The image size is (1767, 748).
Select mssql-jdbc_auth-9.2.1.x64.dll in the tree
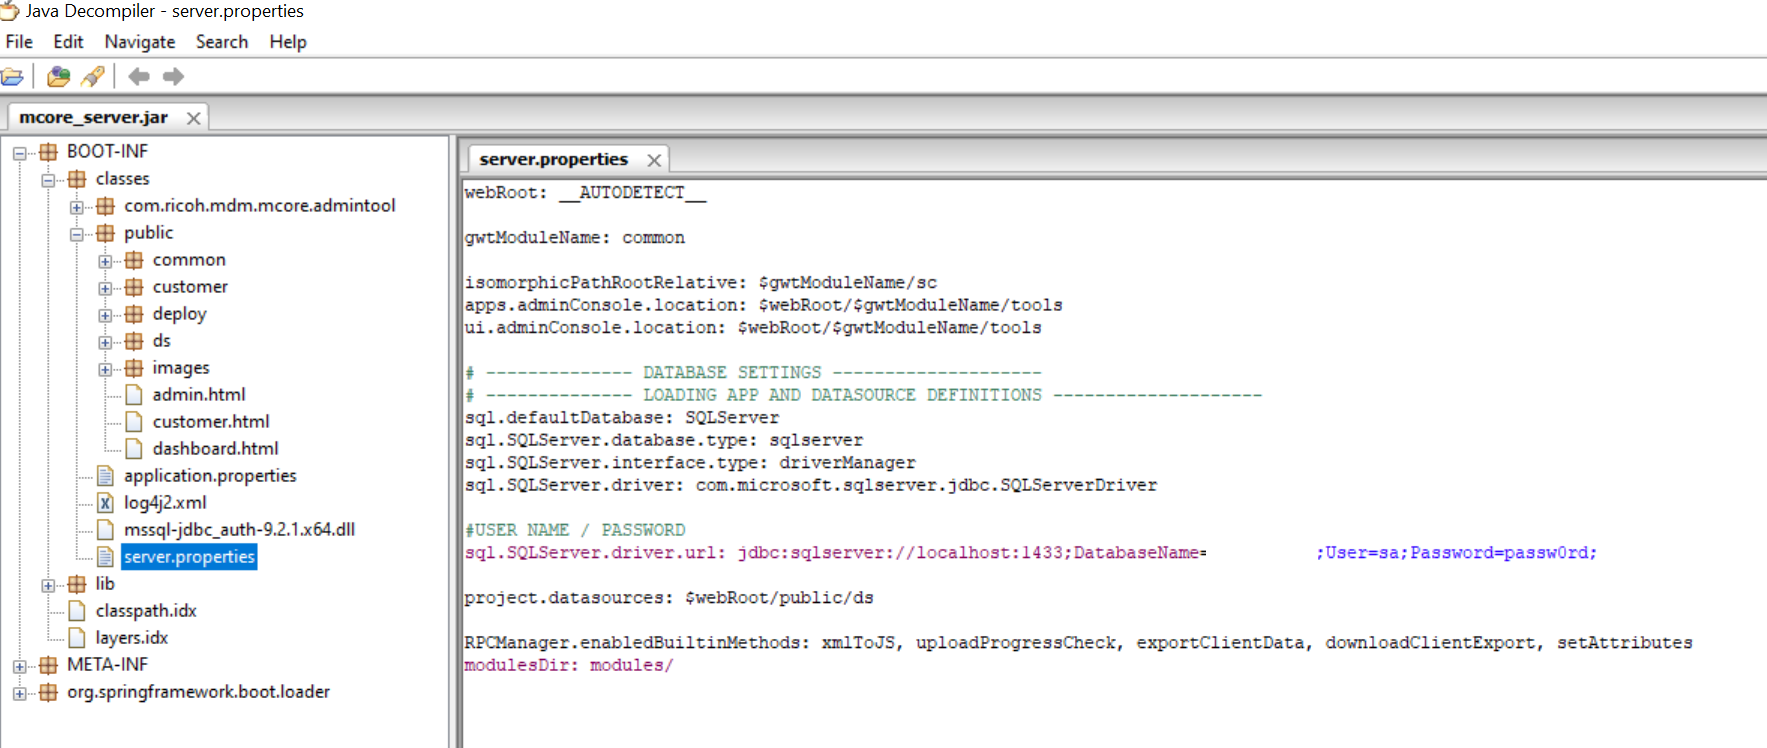tap(239, 530)
